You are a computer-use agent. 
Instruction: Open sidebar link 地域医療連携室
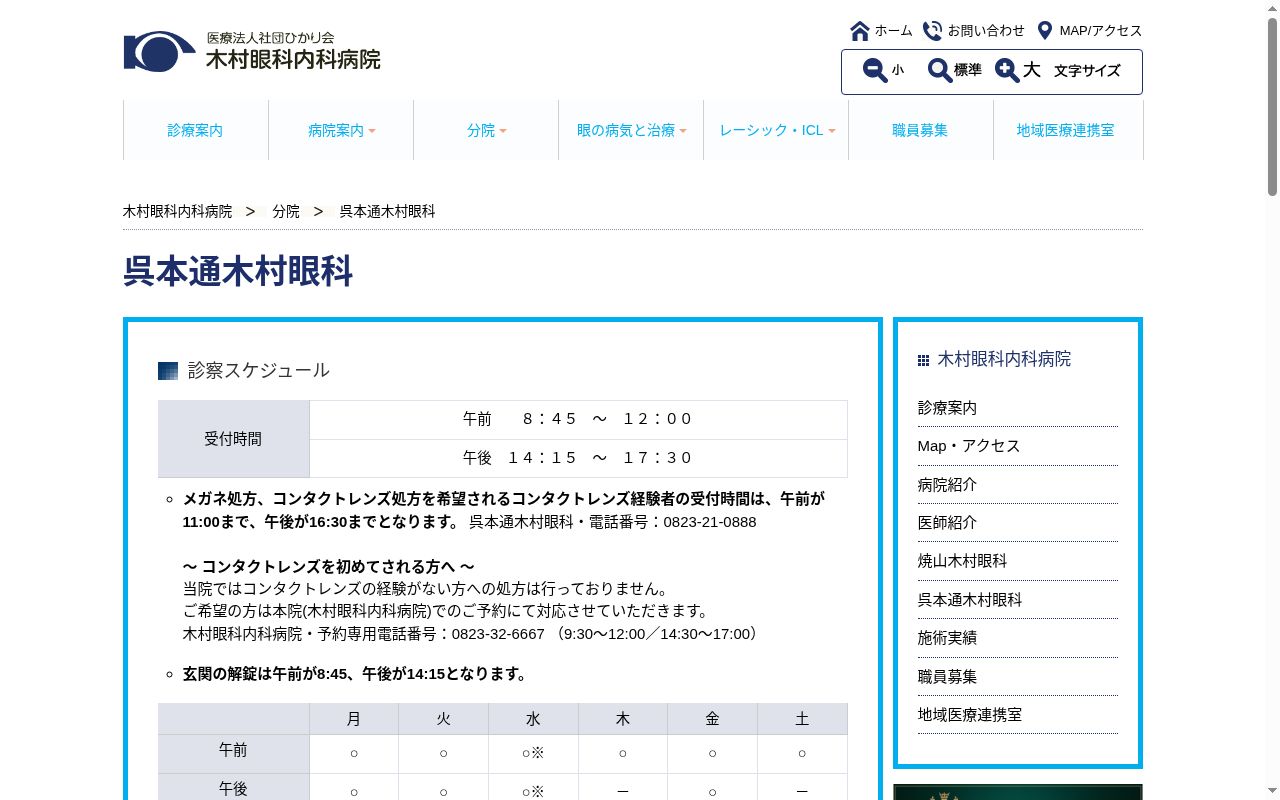pyautogui.click(x=970, y=715)
